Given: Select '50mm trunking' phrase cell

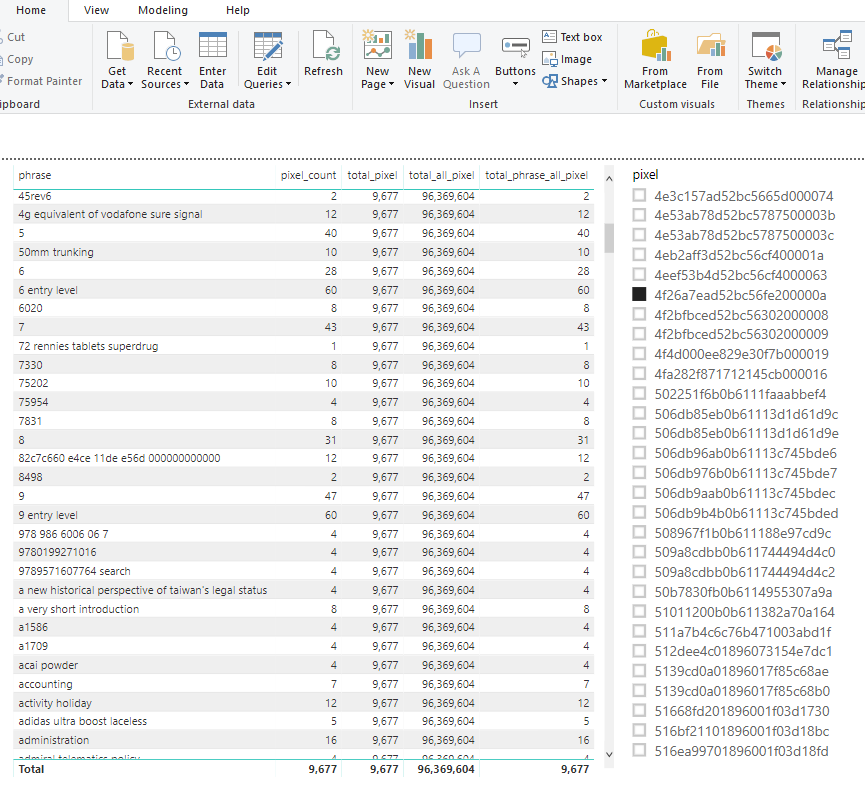Looking at the screenshot, I should coord(56,253).
